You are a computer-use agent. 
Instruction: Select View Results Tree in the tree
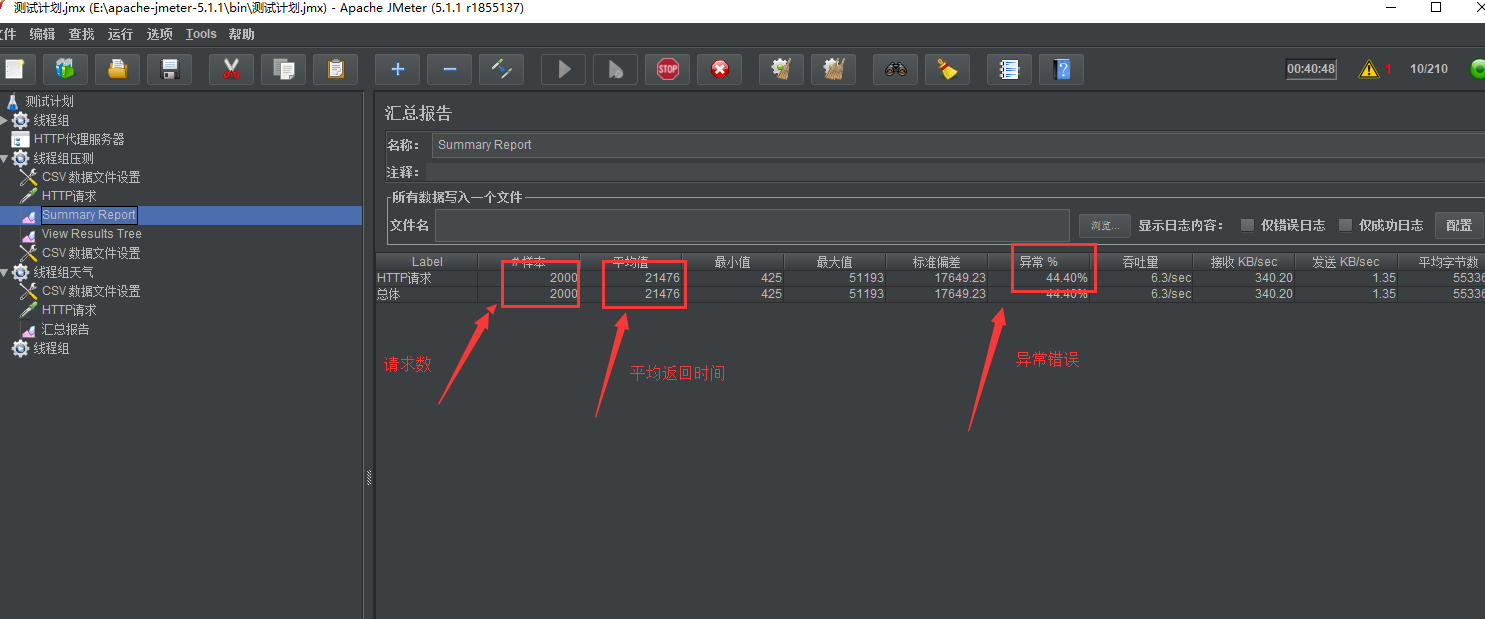pos(91,234)
